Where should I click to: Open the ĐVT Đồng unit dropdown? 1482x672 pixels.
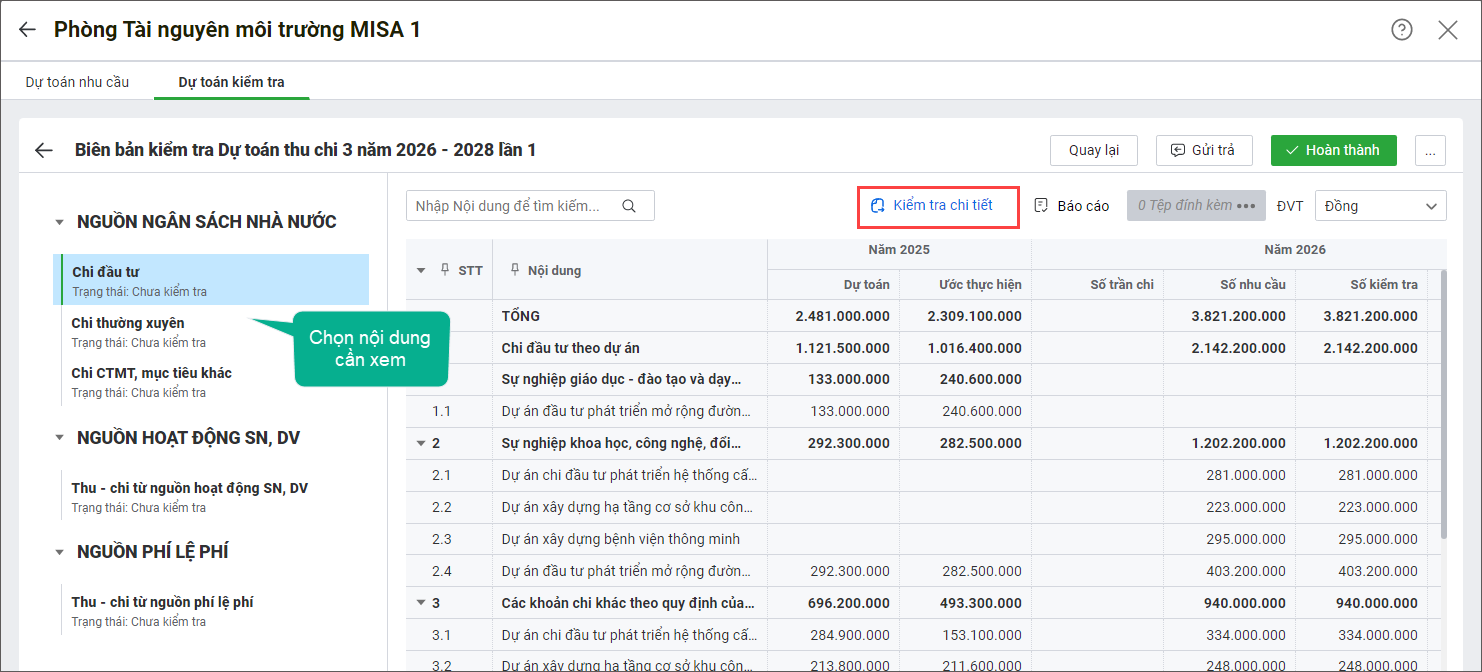[x=1380, y=206]
